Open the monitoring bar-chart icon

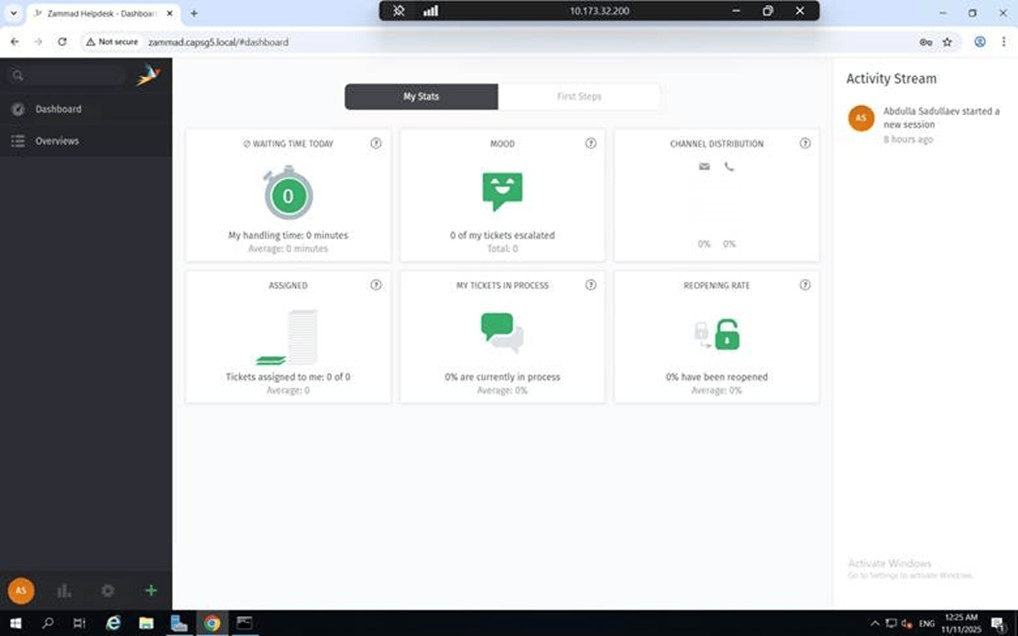point(63,590)
